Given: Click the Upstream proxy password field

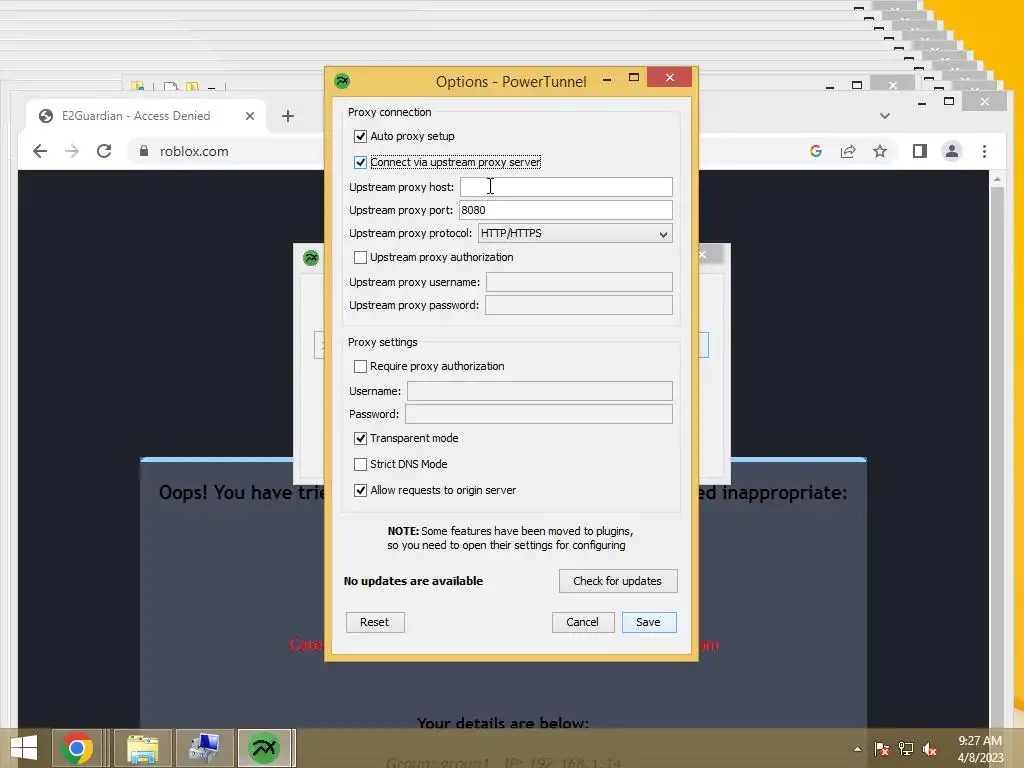Looking at the screenshot, I should click(x=579, y=305).
